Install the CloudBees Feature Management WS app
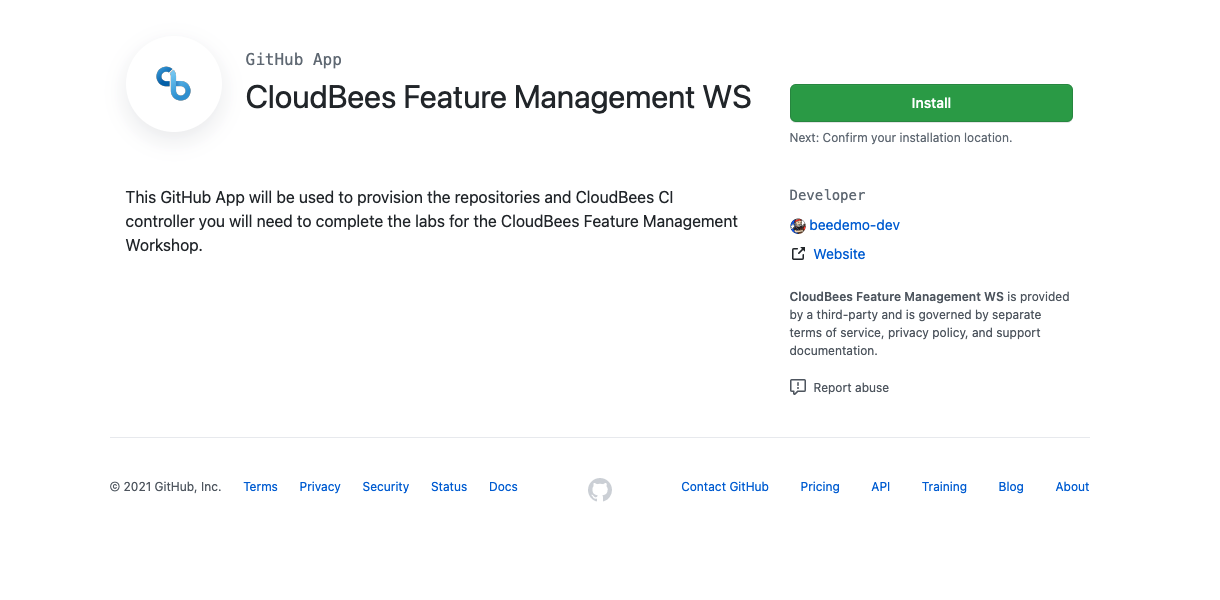 930,103
